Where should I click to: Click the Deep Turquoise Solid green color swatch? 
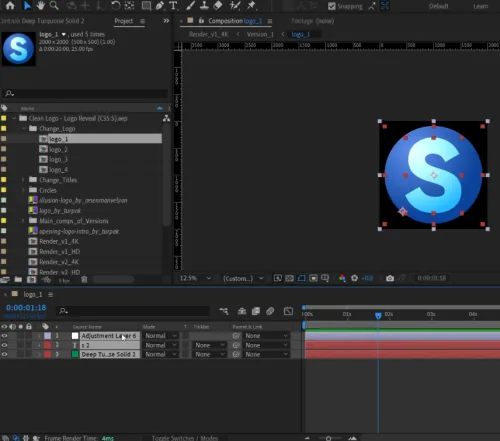coord(75,354)
